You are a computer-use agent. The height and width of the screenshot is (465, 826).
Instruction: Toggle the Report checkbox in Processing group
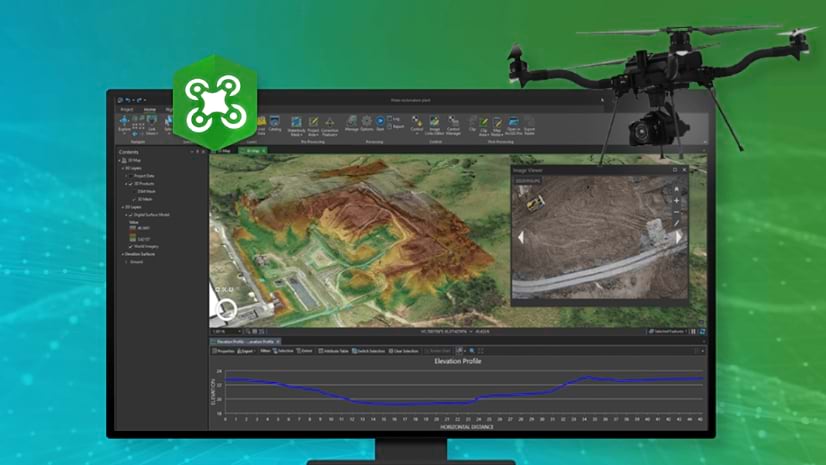[x=390, y=126]
